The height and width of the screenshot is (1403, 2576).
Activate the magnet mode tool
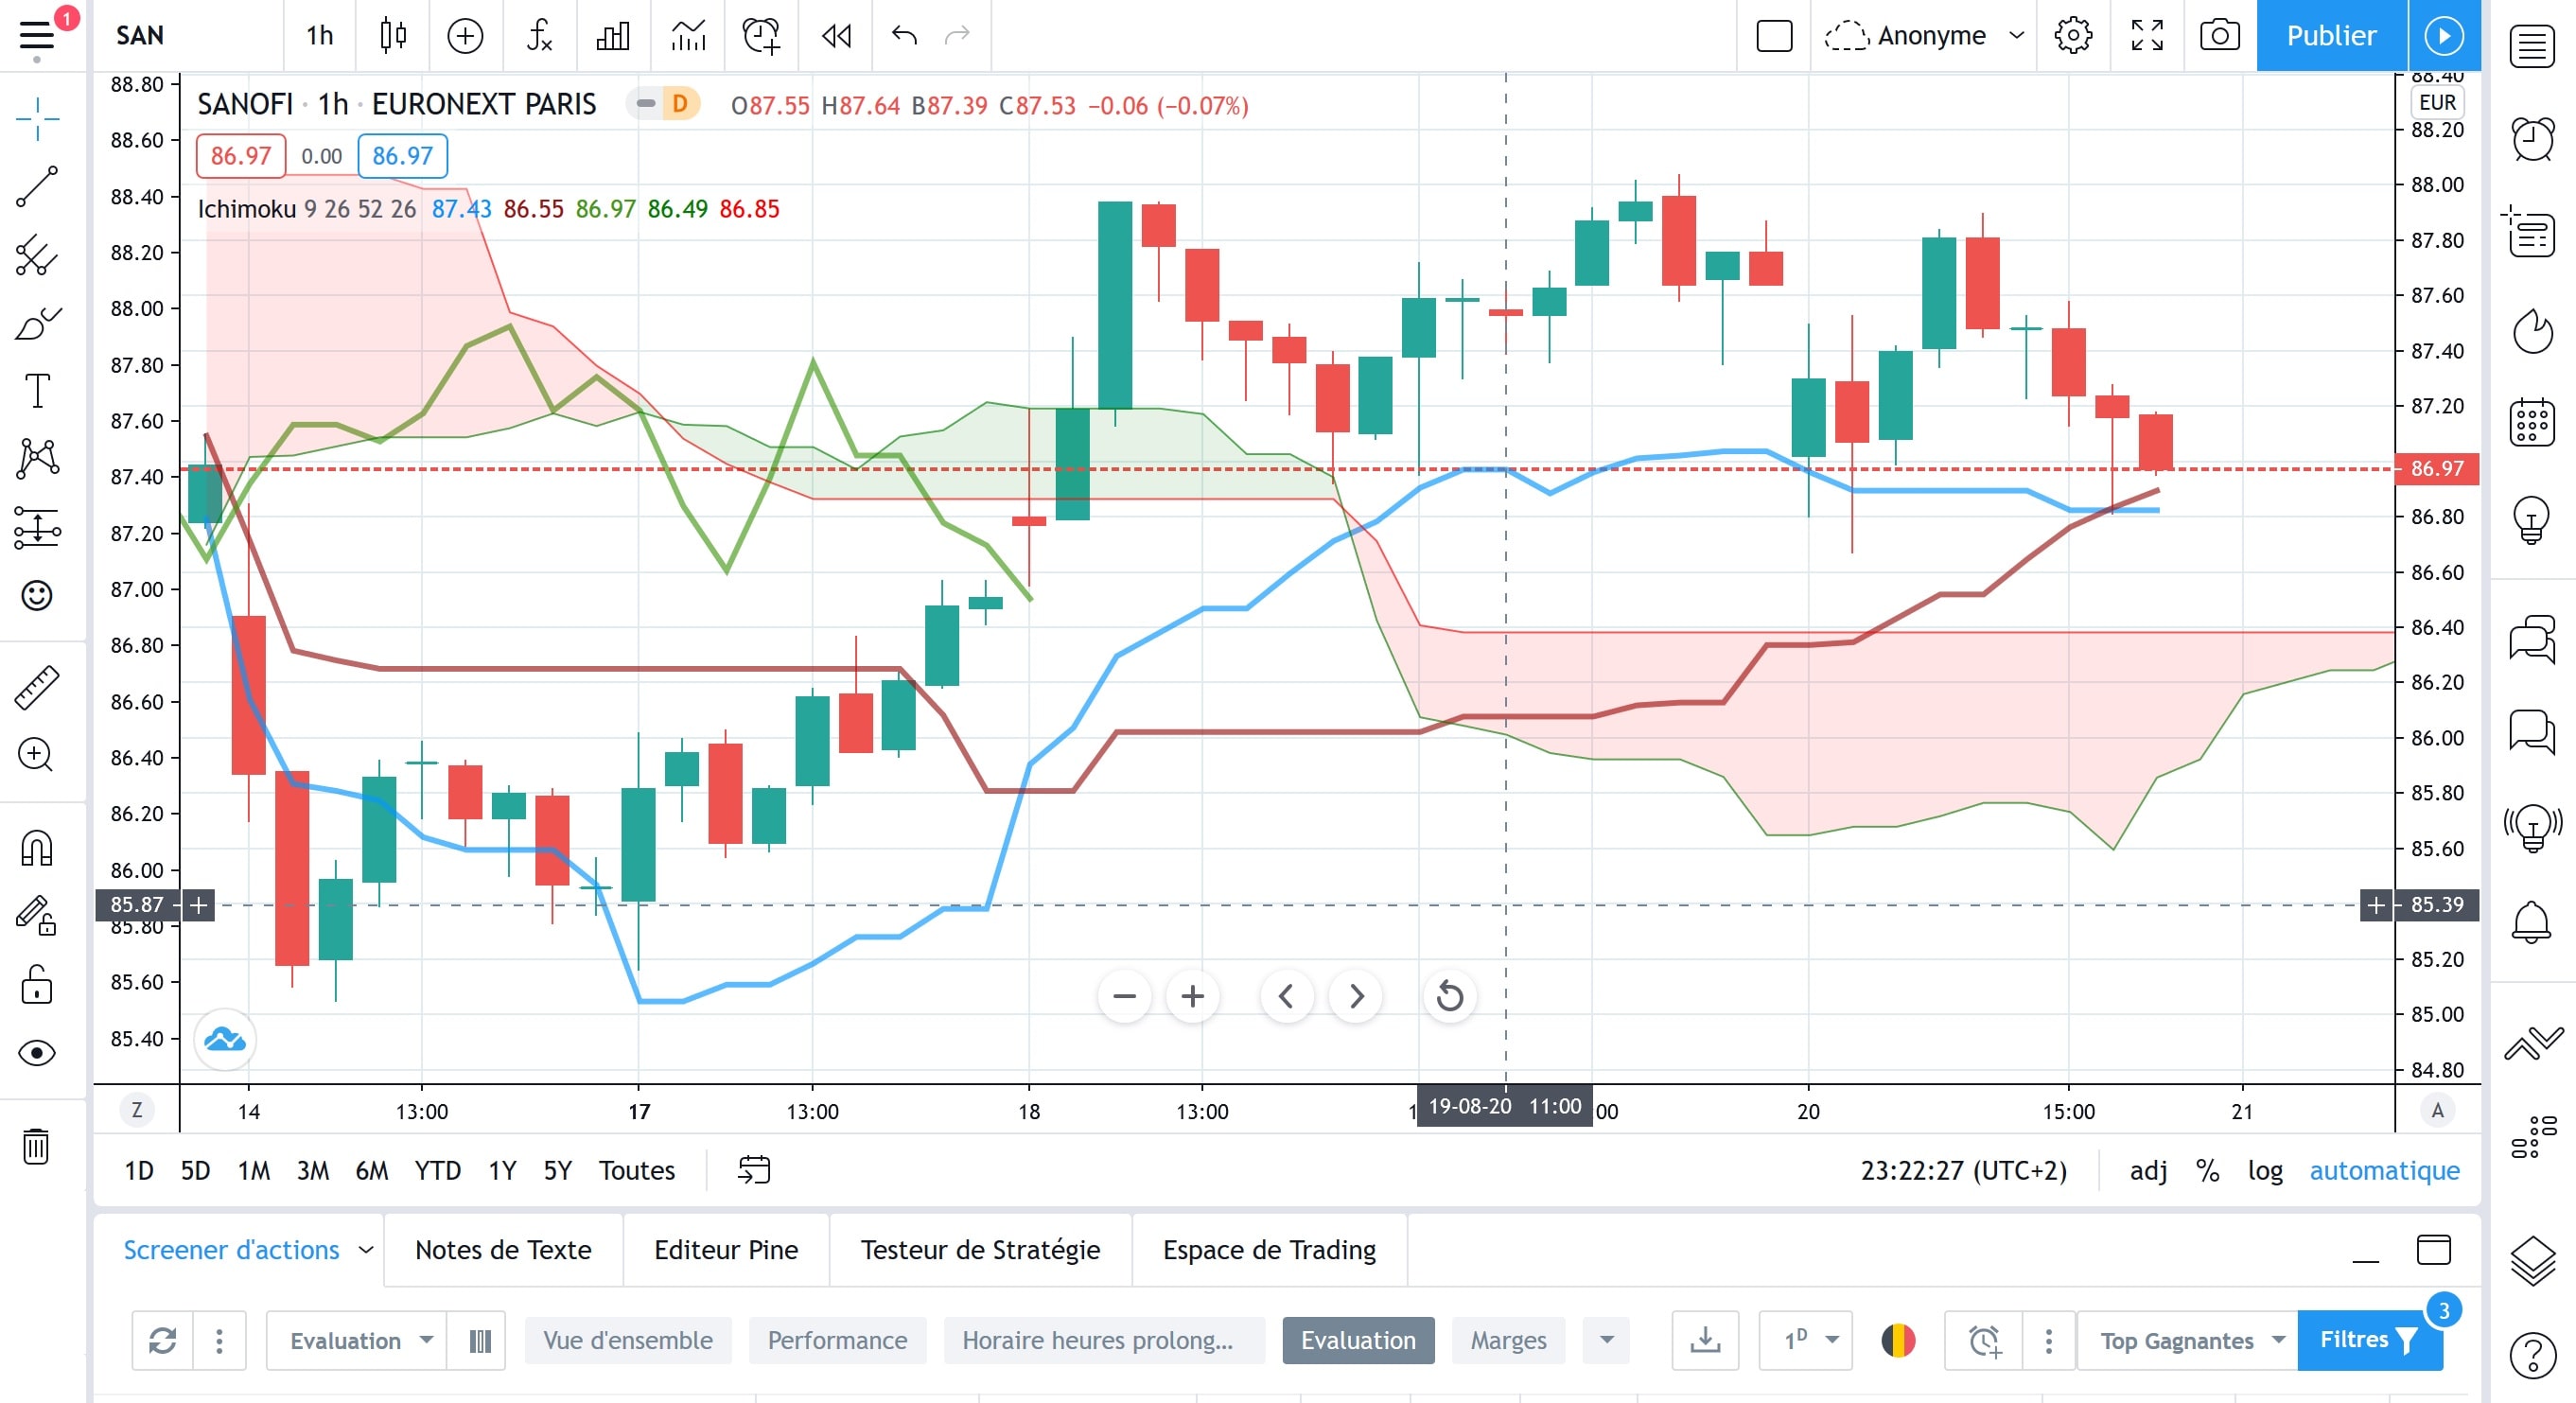point(37,849)
